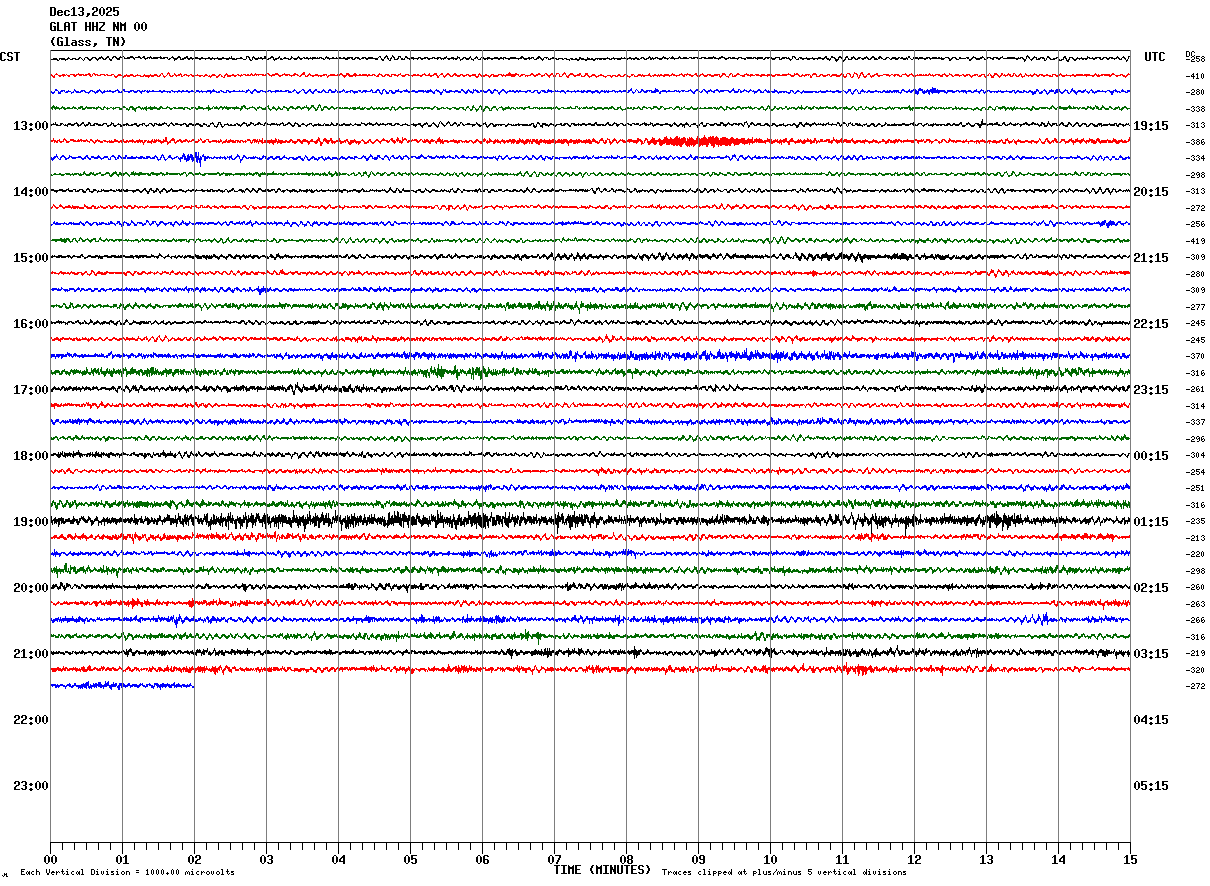Select minute 15 on the bottom axis
This screenshot has height=886, width=1210.
coord(1130,859)
